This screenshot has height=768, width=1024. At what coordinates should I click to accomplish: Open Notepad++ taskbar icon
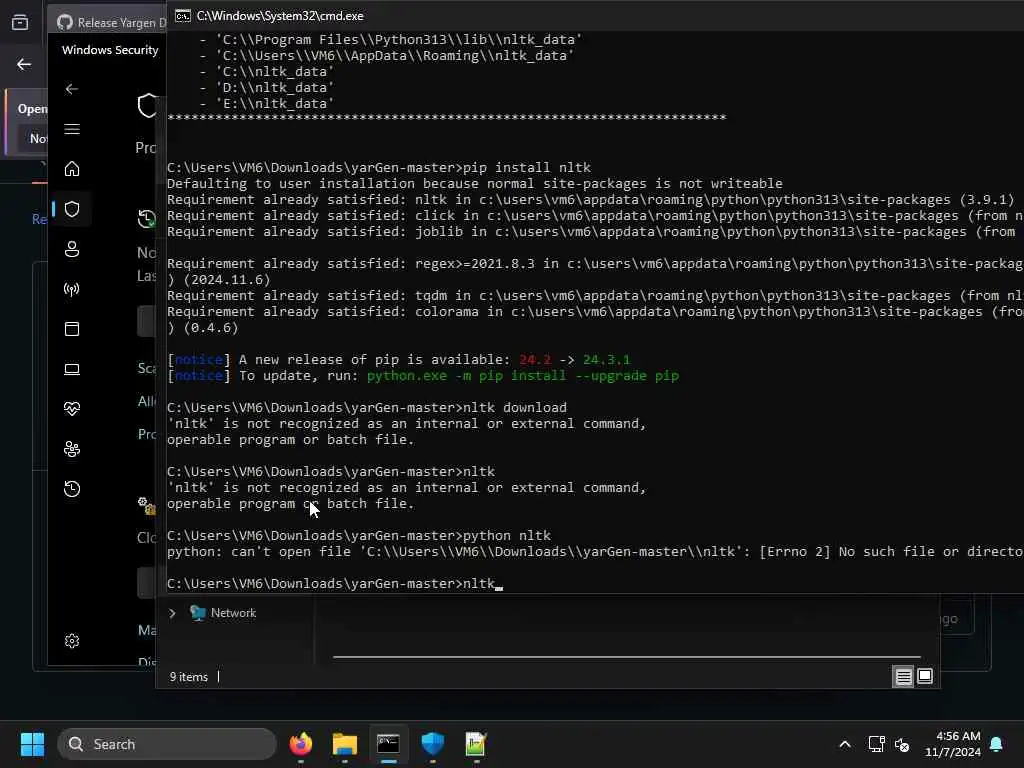pyautogui.click(x=476, y=744)
